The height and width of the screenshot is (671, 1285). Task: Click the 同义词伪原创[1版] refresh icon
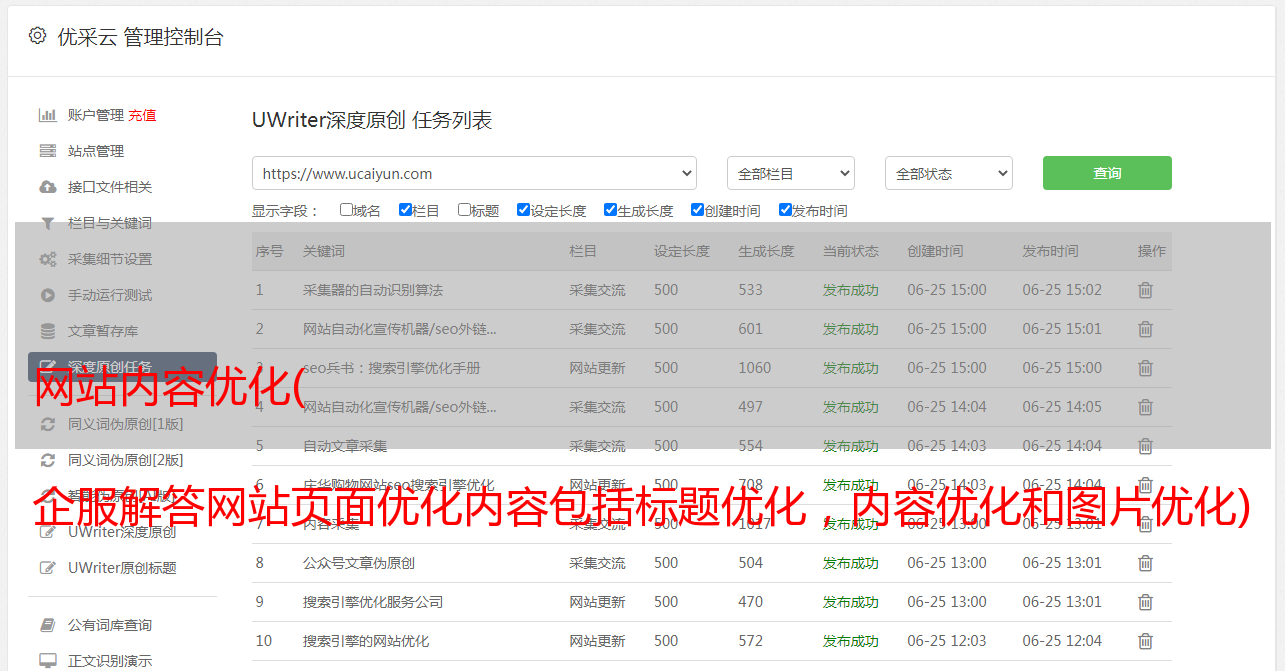click(47, 424)
